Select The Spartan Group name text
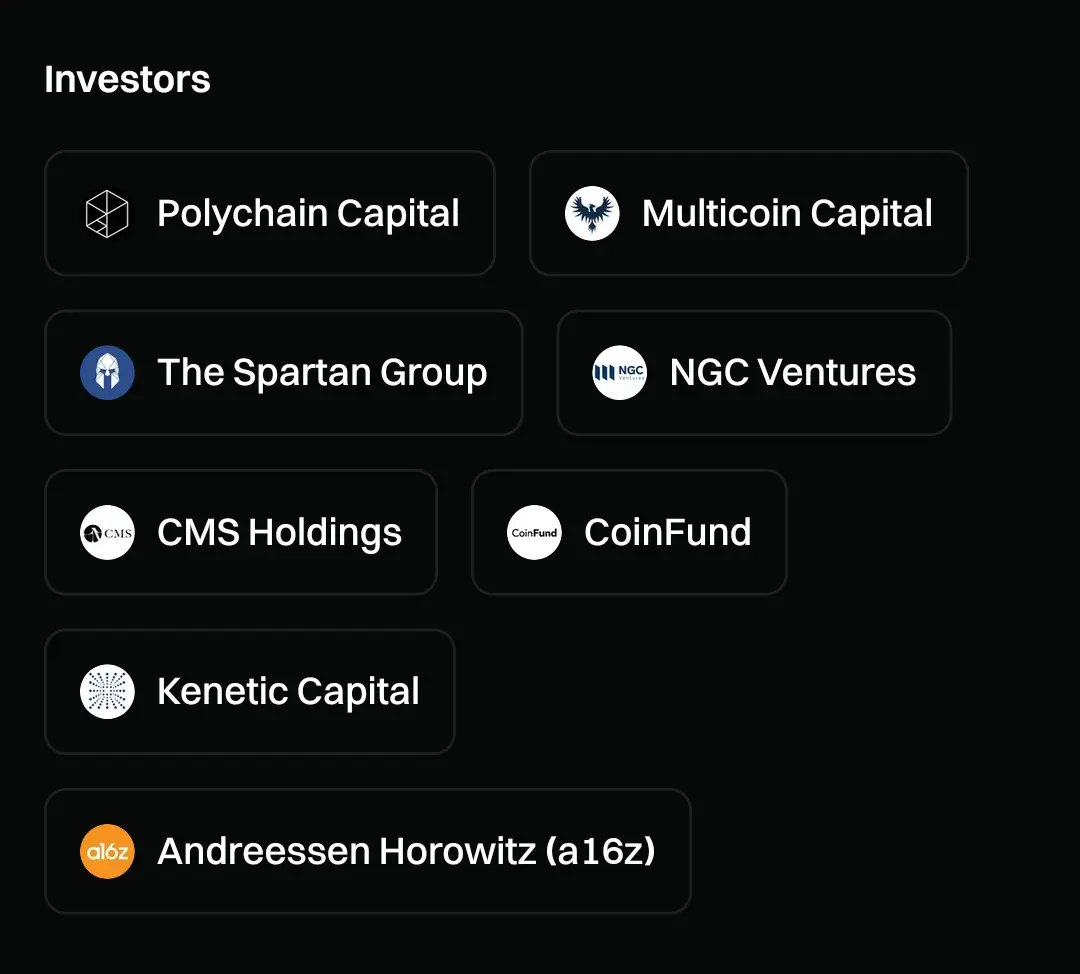 click(x=322, y=373)
